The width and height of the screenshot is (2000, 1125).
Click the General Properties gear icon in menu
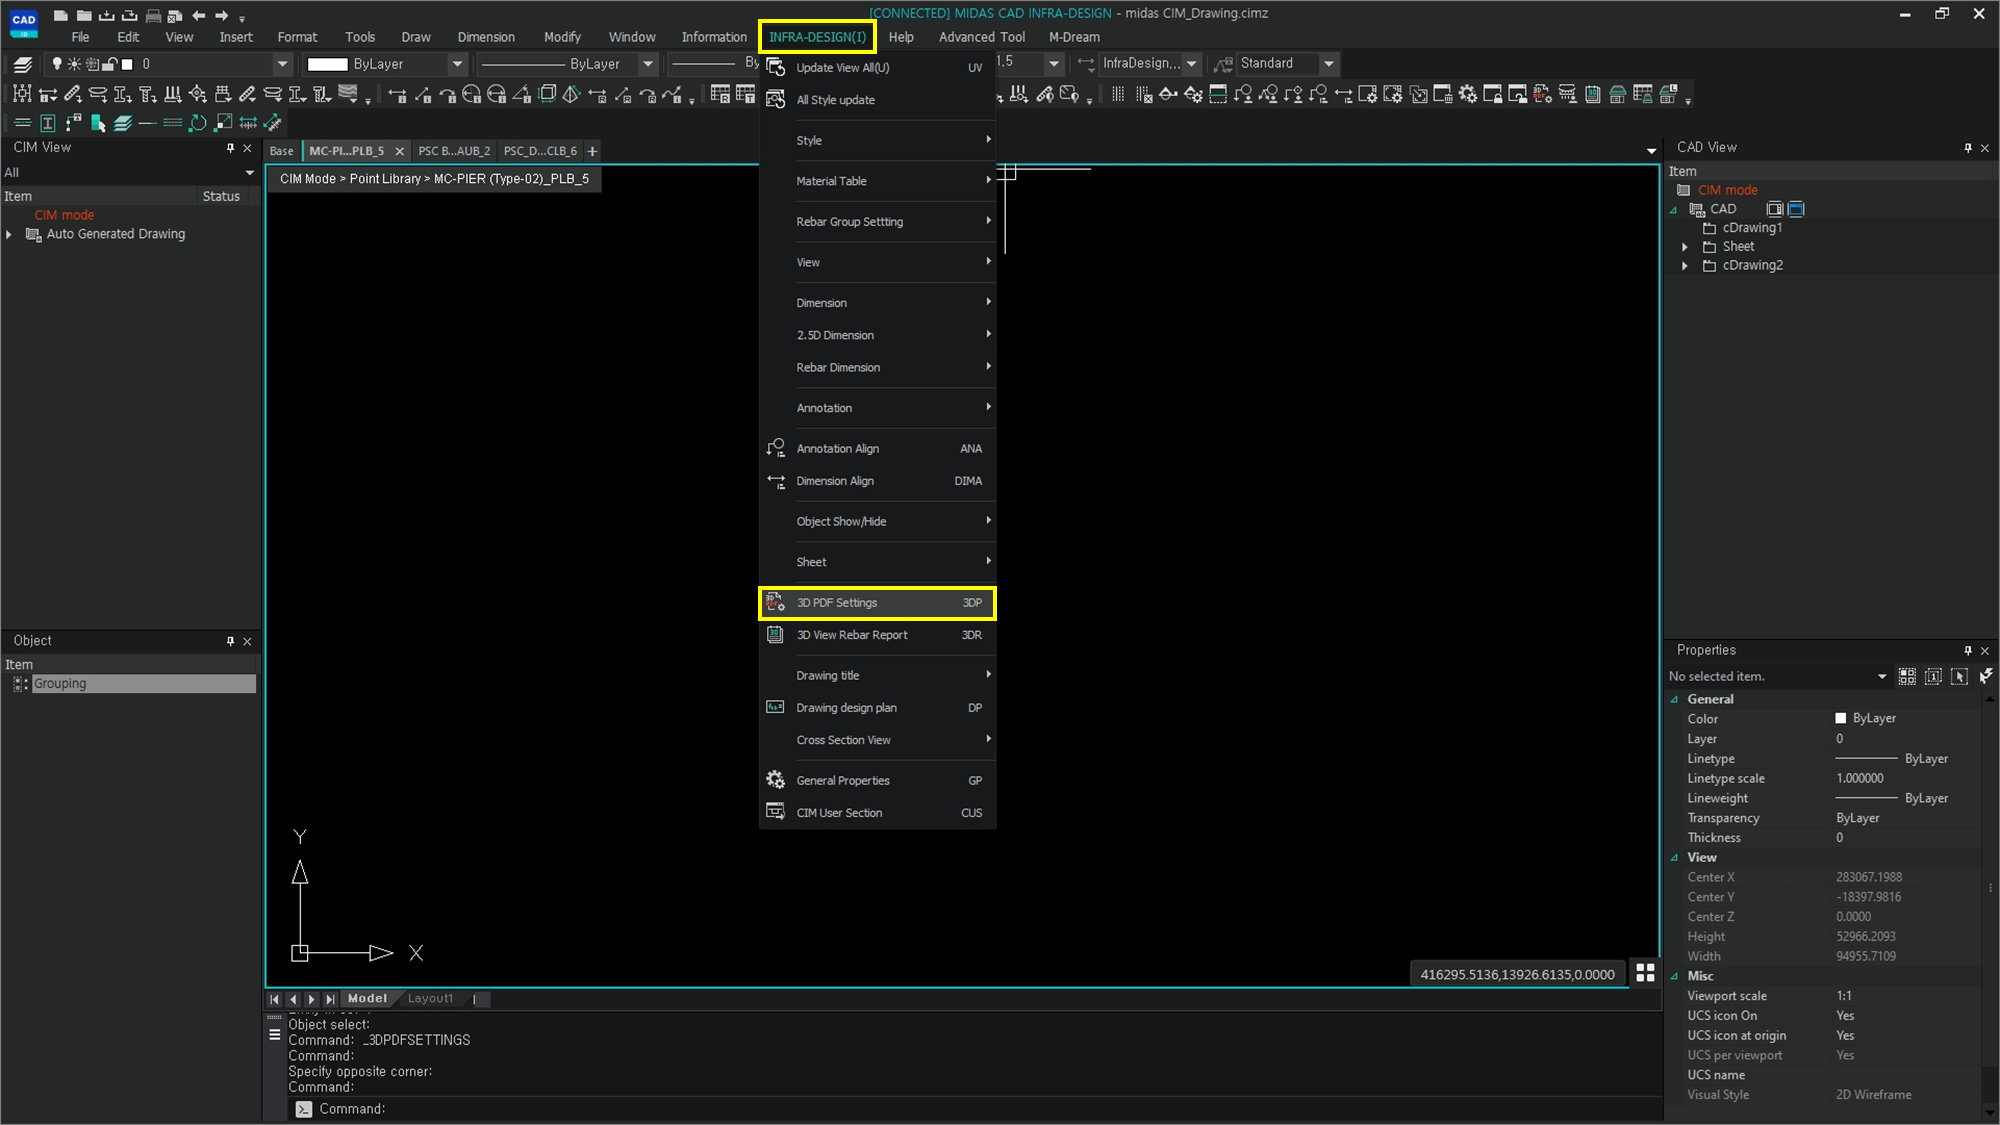click(775, 780)
